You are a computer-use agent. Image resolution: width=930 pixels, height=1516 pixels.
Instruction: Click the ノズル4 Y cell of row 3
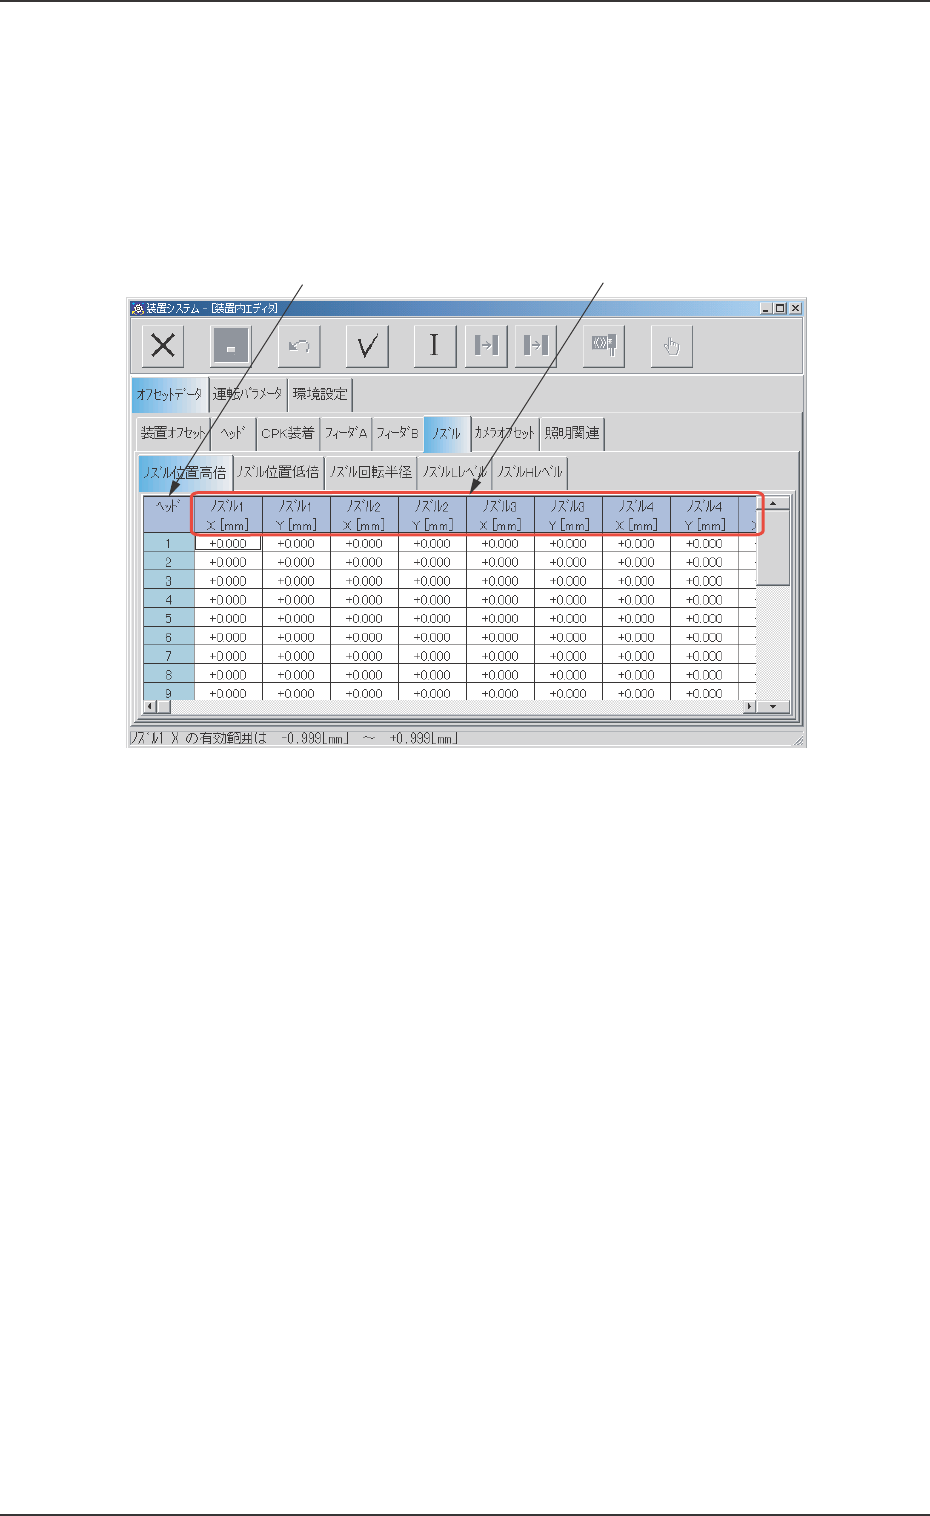[x=704, y=581]
